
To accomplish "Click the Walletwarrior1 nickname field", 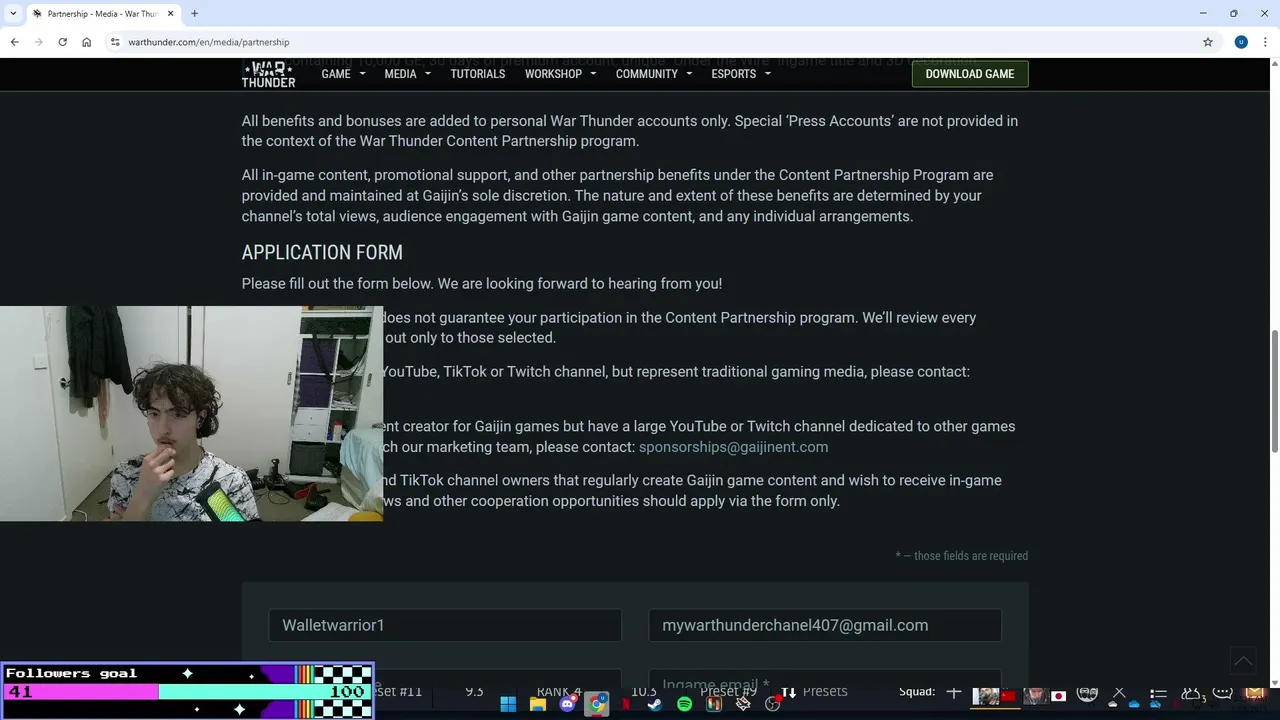I will [445, 625].
